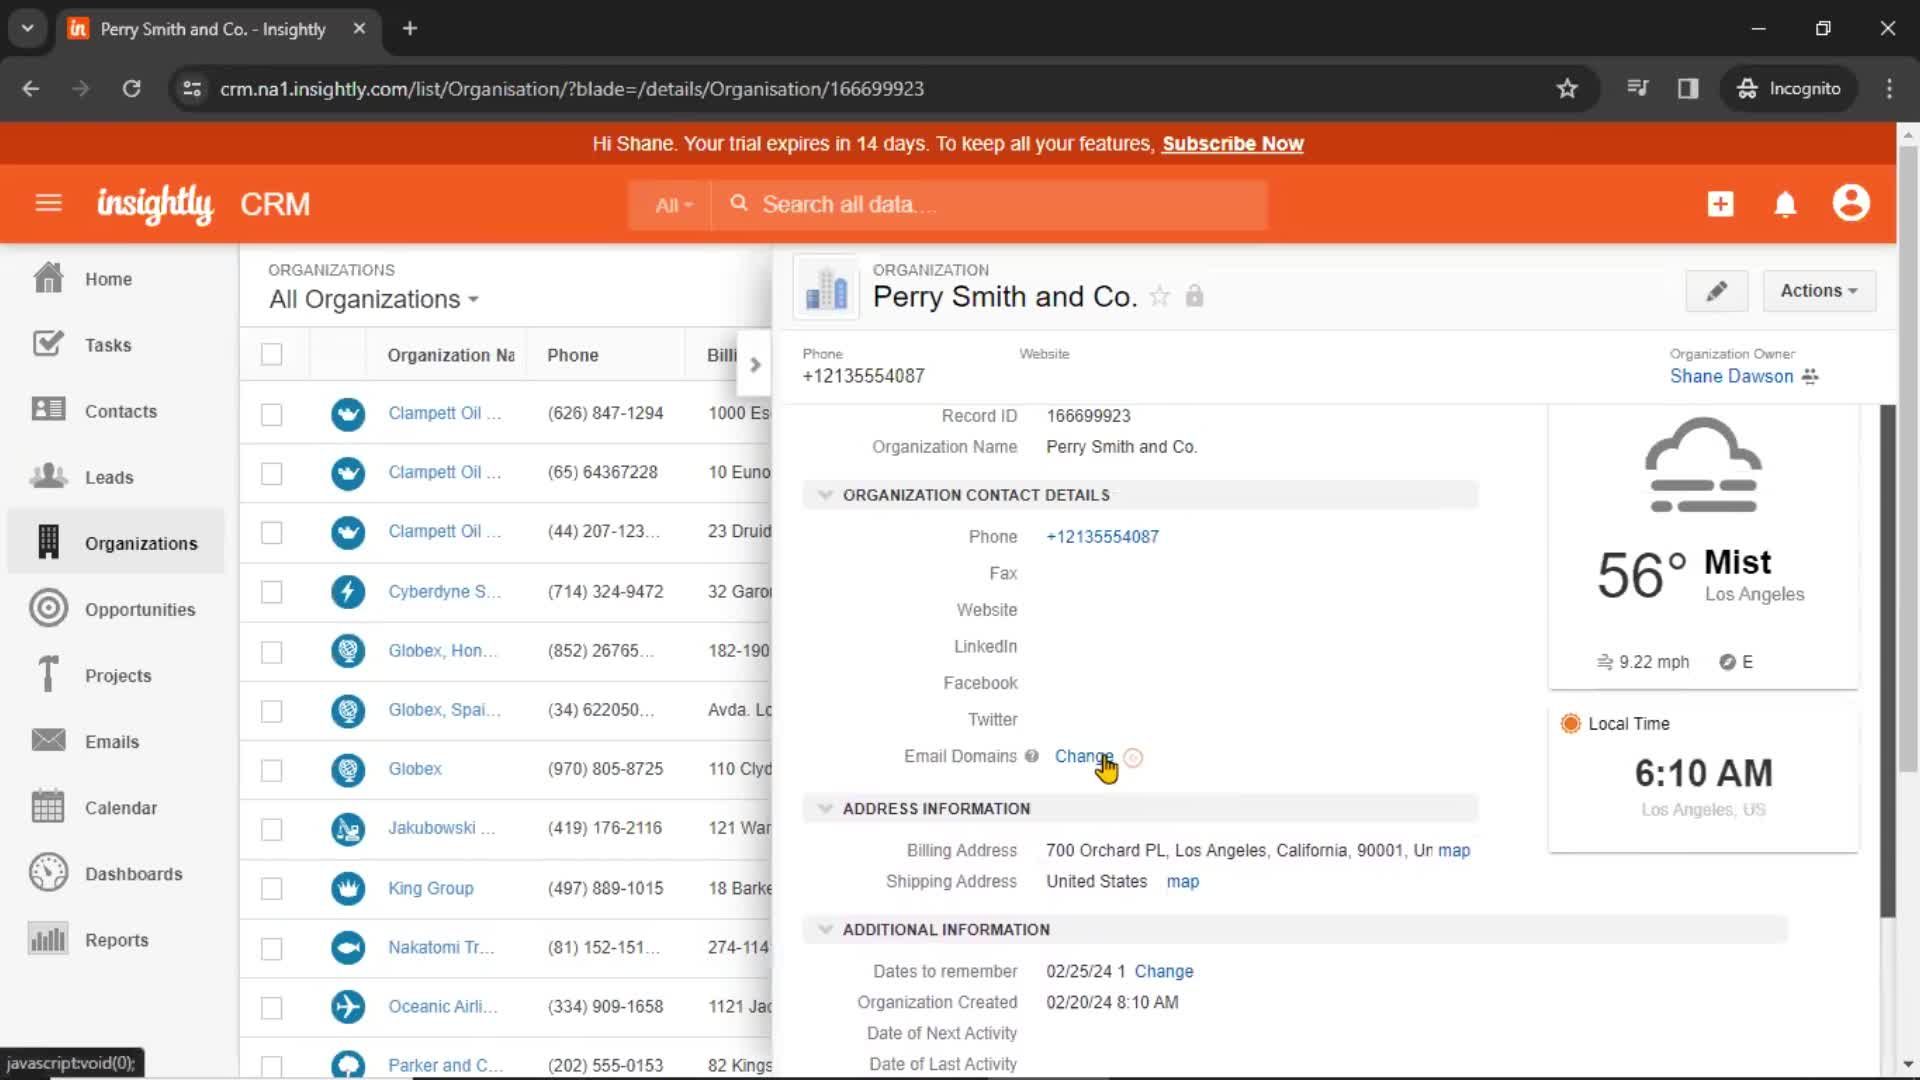Click the map link for Billing Address

coord(1453,849)
